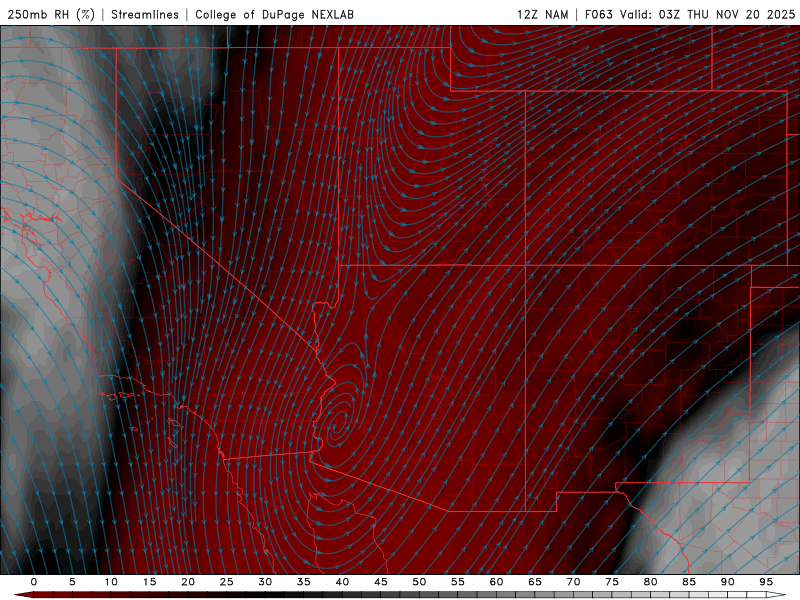Click 'College of DuPage NEXLAB' header text

point(274,14)
